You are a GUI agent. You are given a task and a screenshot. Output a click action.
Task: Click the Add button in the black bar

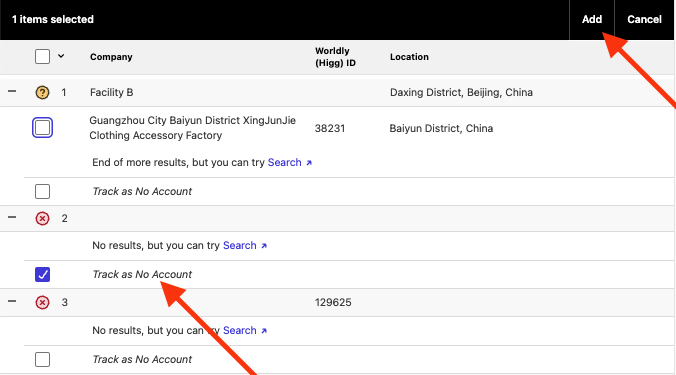[592, 19]
